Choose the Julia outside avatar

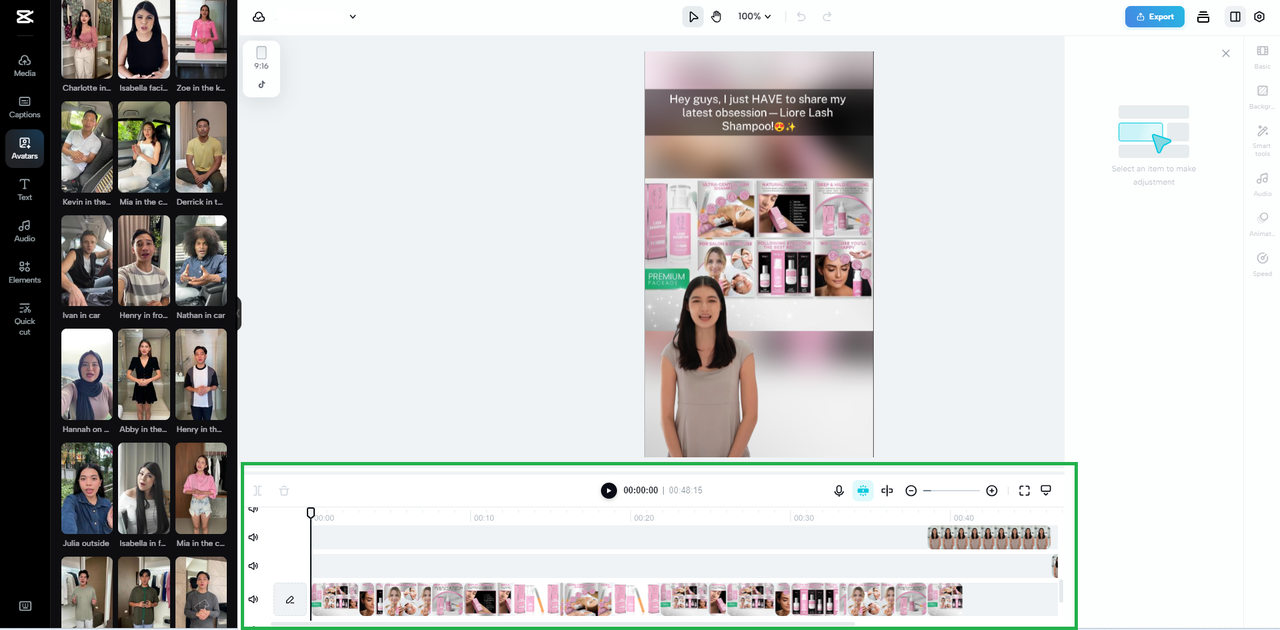click(87, 489)
